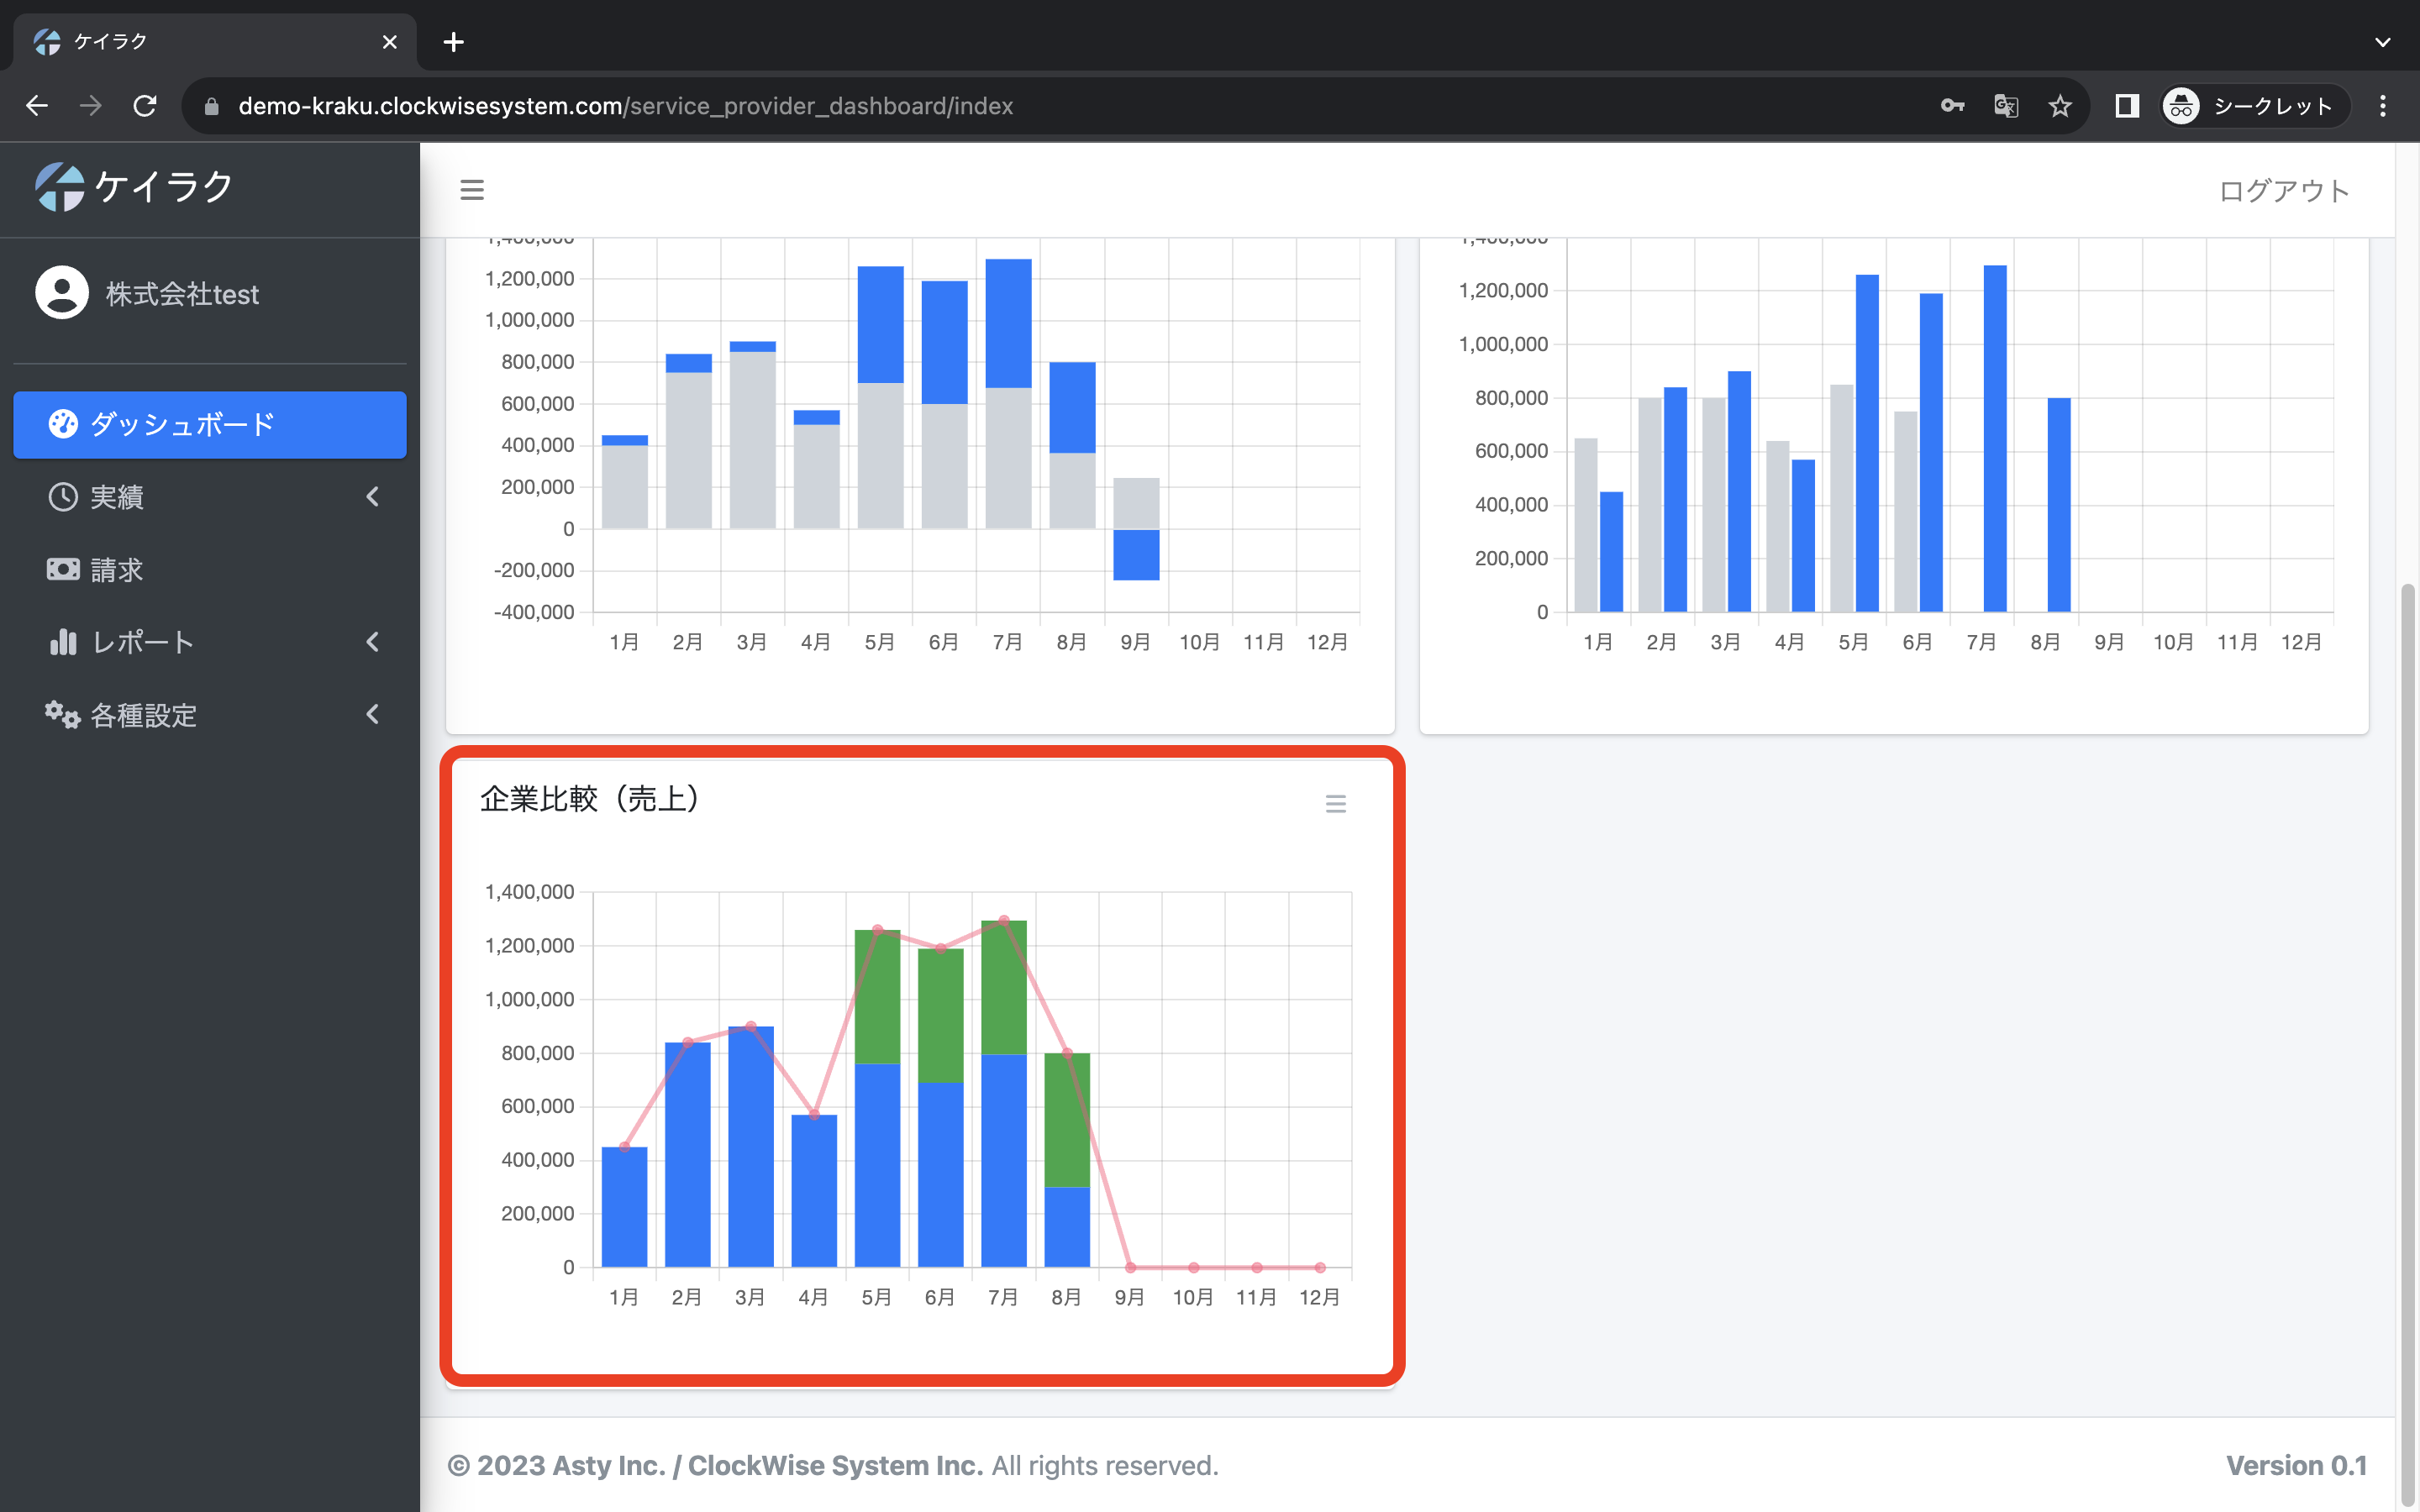The height and width of the screenshot is (1512, 2420).
Task: Open the 企業比較（売上）chart menu icon
Action: (1335, 804)
